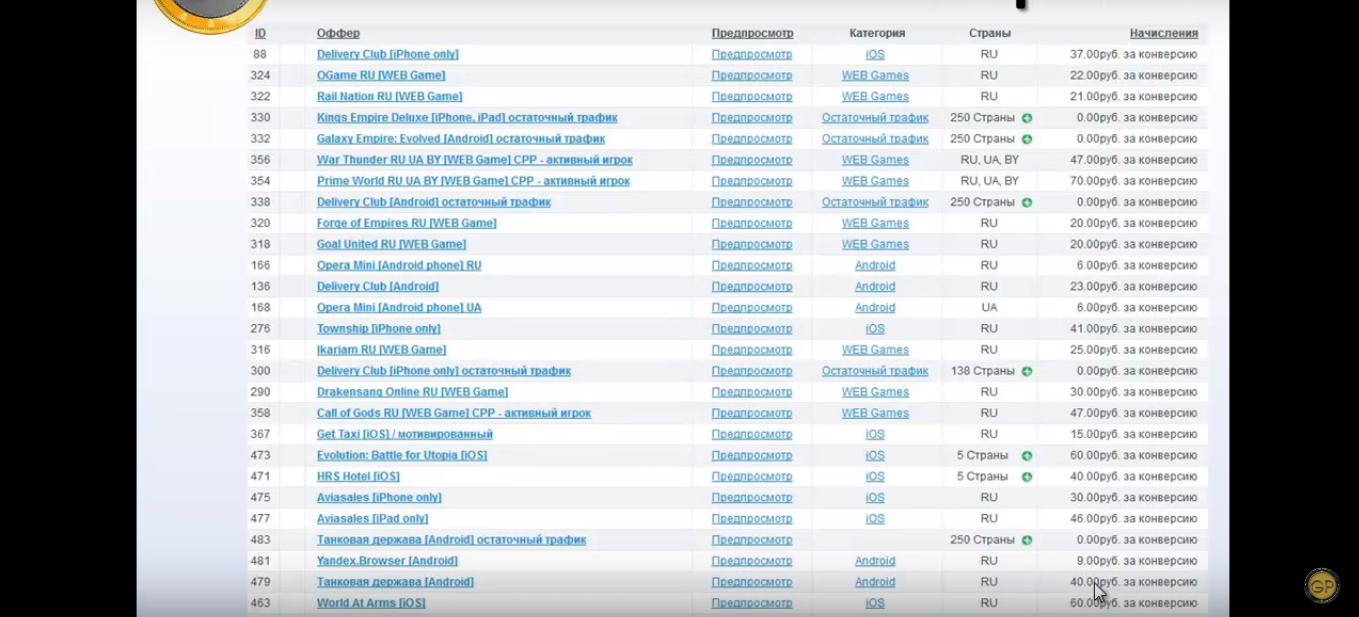
Task: Open Evolution: Battle for Utopia offer
Action: [x=402, y=456]
